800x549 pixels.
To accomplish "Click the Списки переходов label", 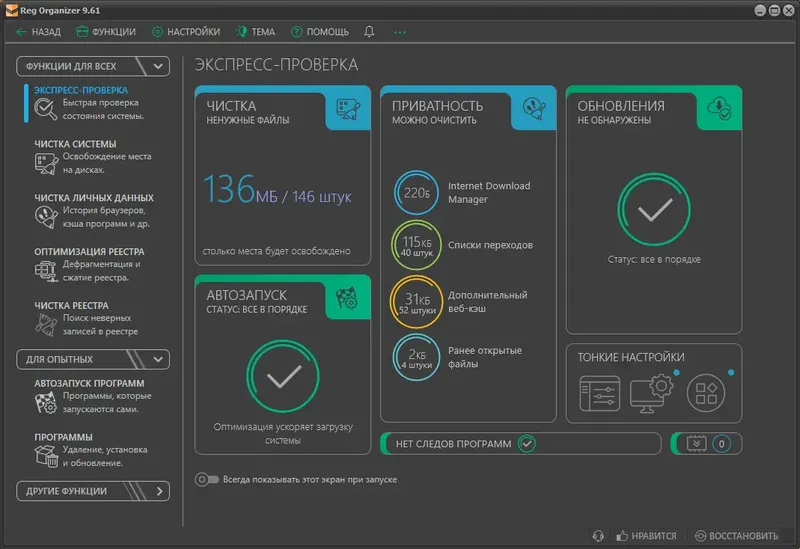I will [490, 245].
